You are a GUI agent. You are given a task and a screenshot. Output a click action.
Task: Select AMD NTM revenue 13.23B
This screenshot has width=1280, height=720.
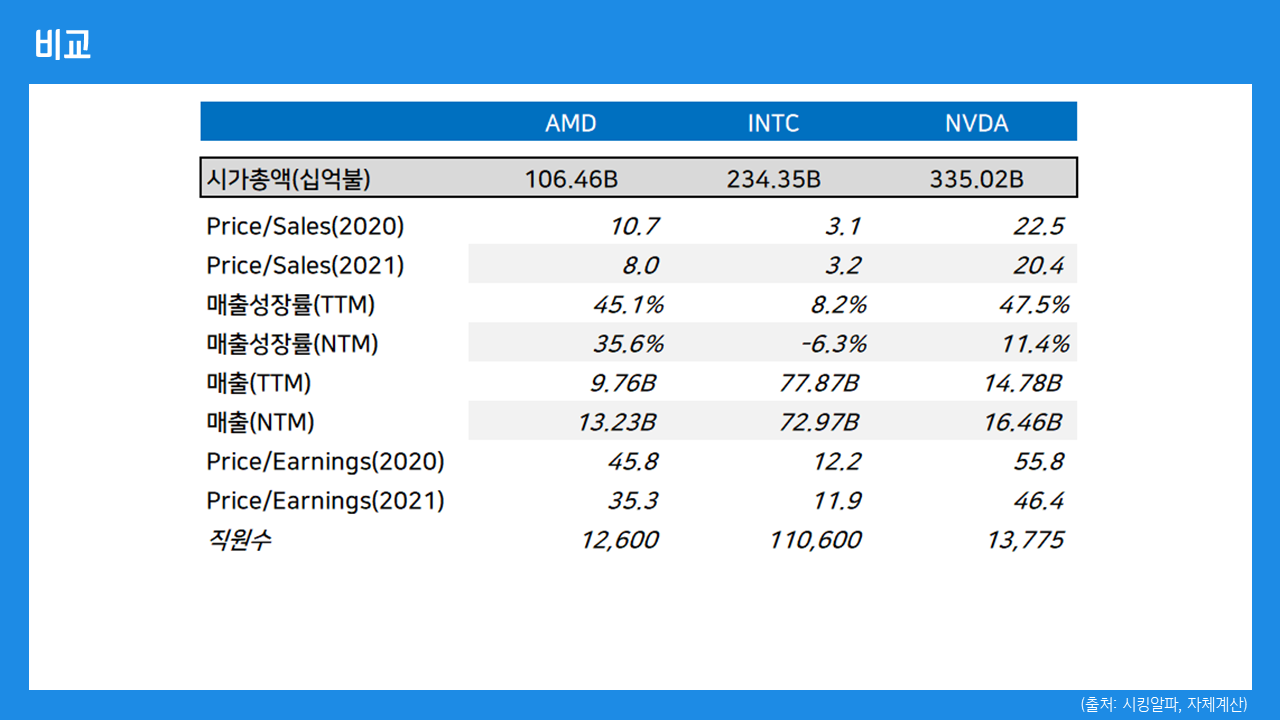tap(616, 422)
